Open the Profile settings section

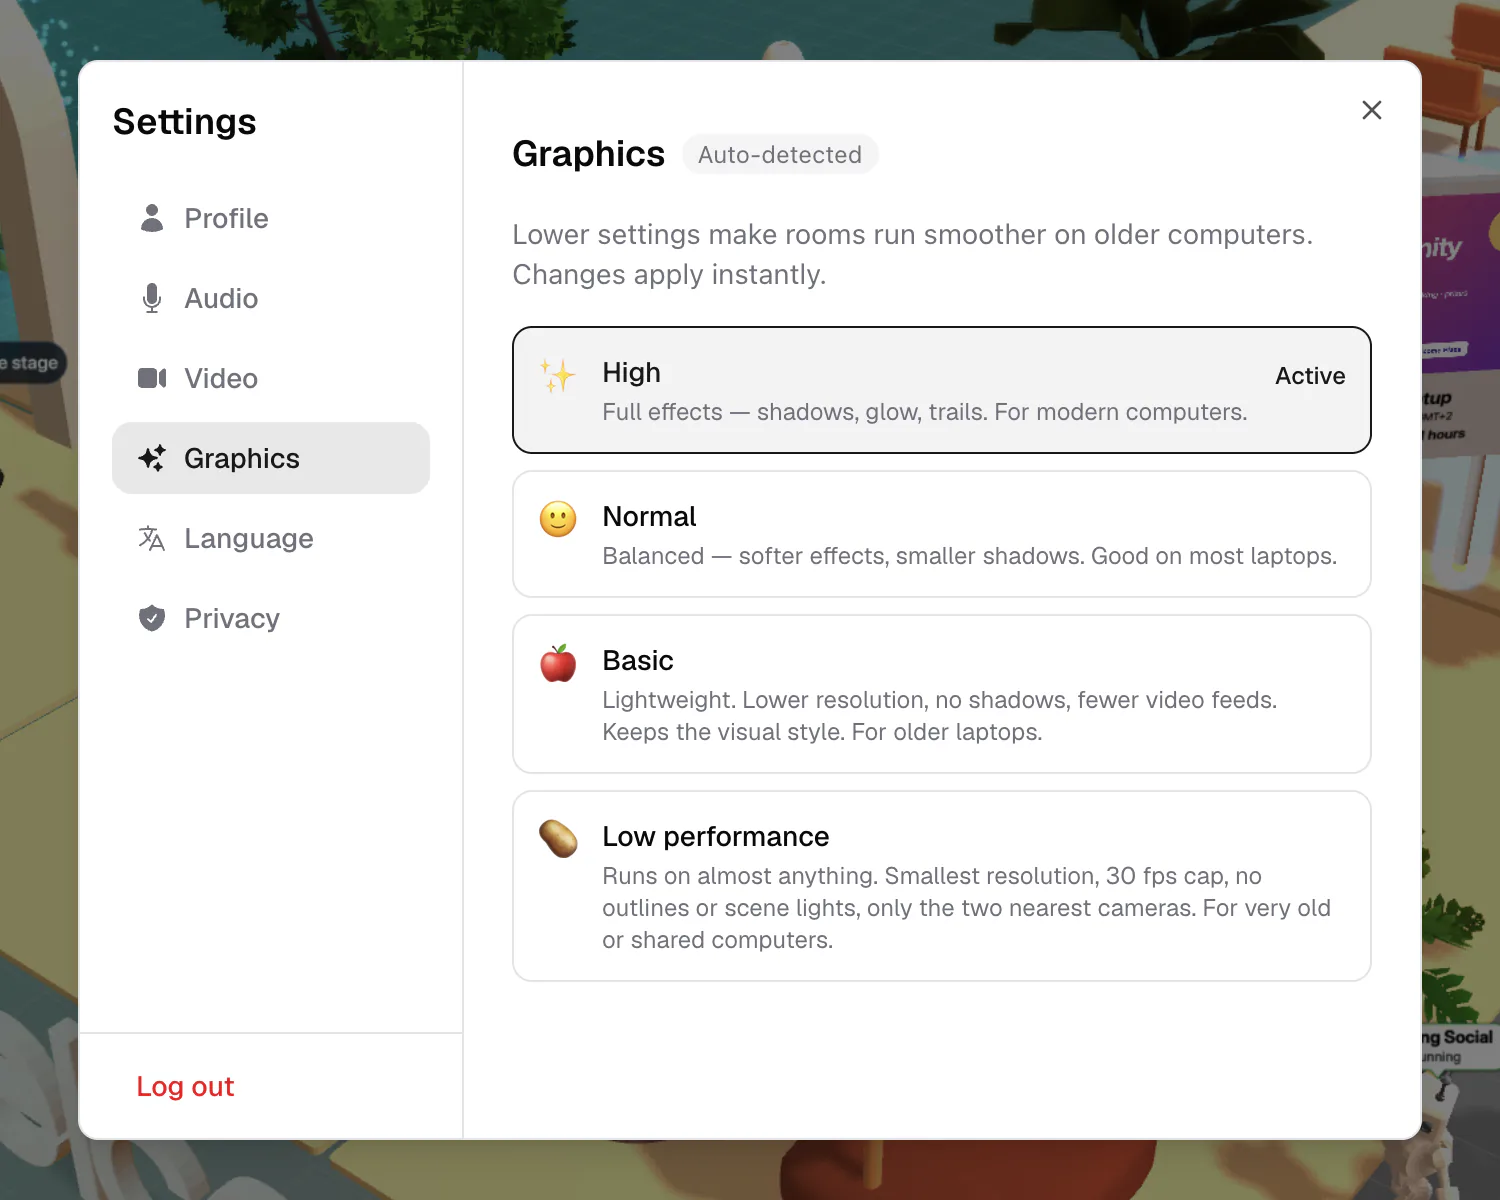click(x=271, y=218)
